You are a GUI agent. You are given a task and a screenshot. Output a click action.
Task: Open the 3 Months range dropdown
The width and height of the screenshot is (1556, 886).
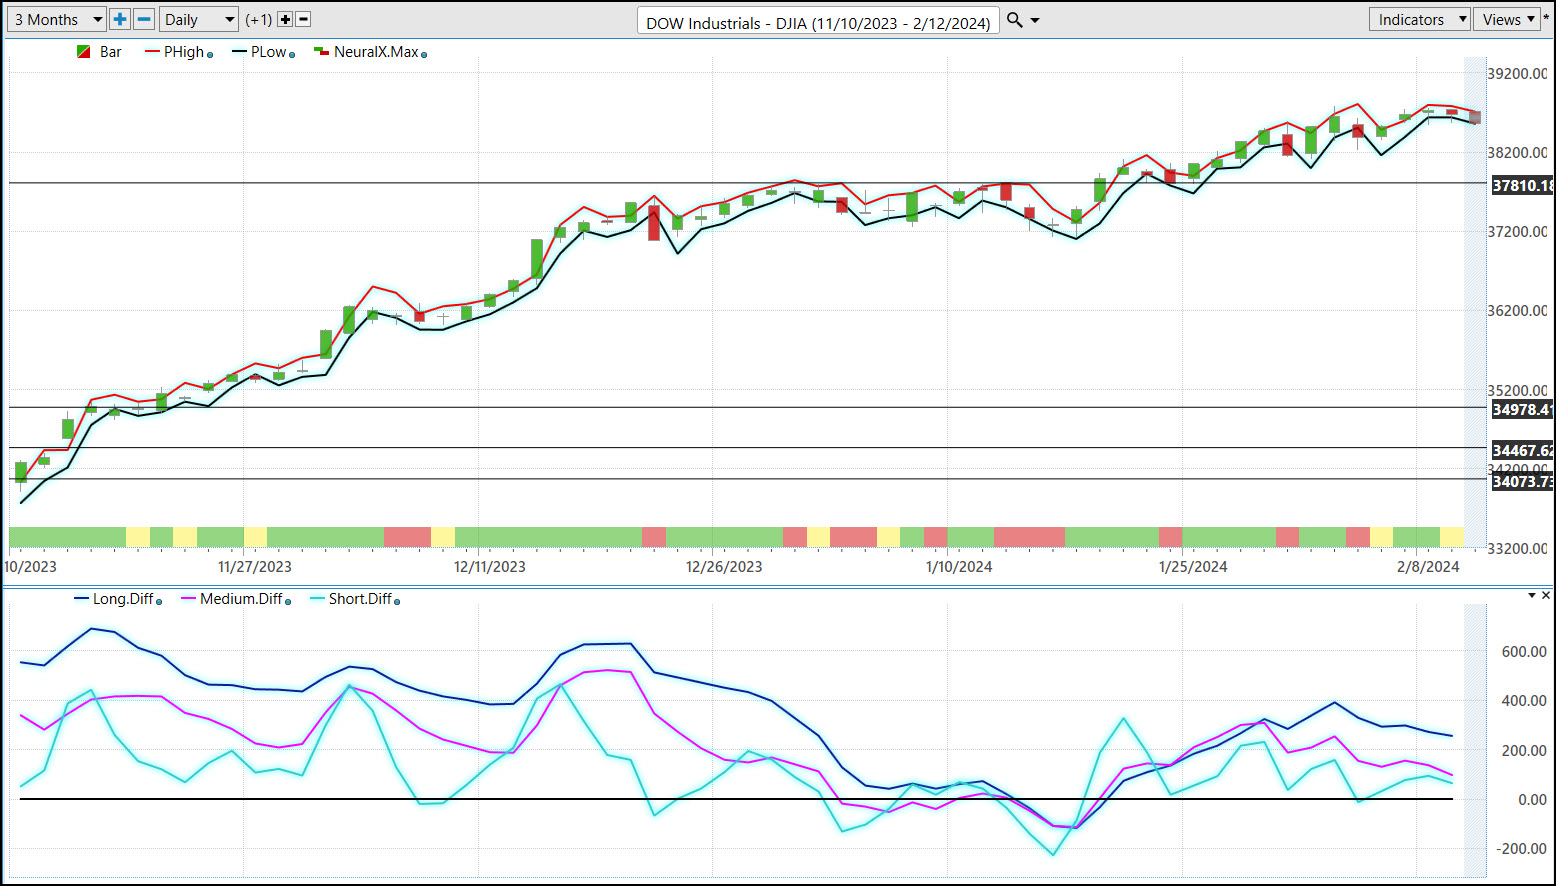pyautogui.click(x=57, y=19)
